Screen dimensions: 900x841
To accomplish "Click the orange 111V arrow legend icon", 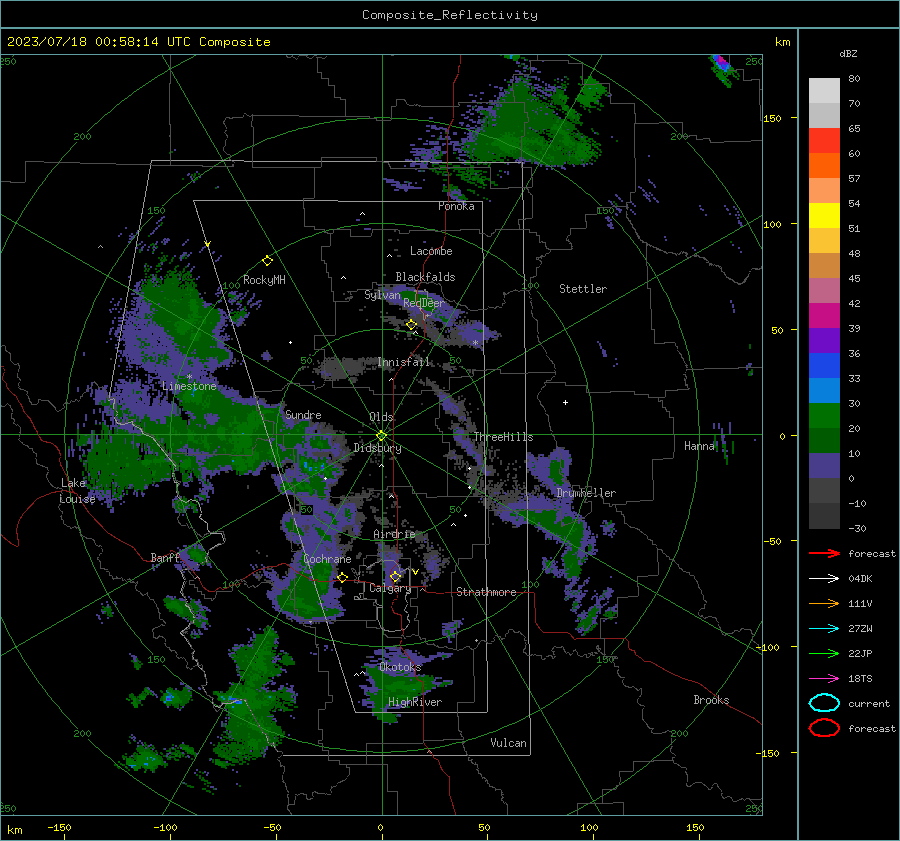I will coord(824,603).
